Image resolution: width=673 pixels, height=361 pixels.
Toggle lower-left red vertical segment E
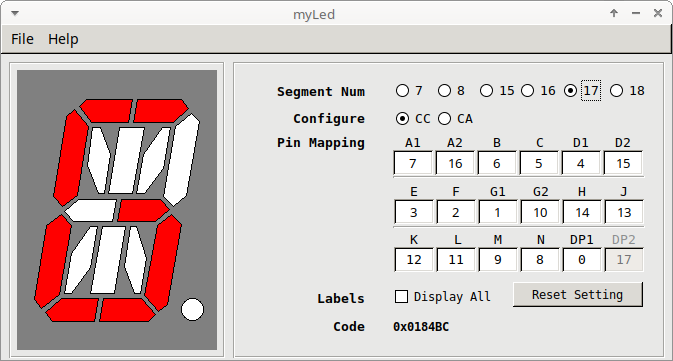click(x=53, y=261)
